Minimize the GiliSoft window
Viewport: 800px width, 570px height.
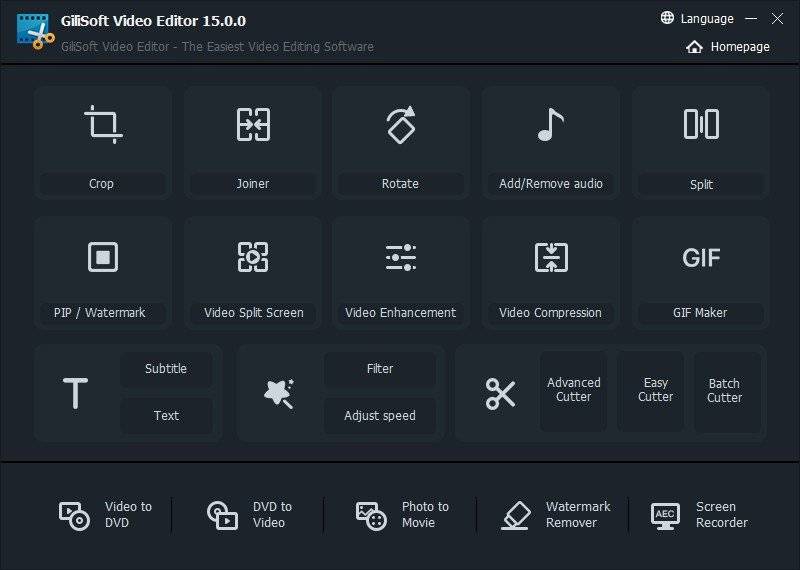751,19
